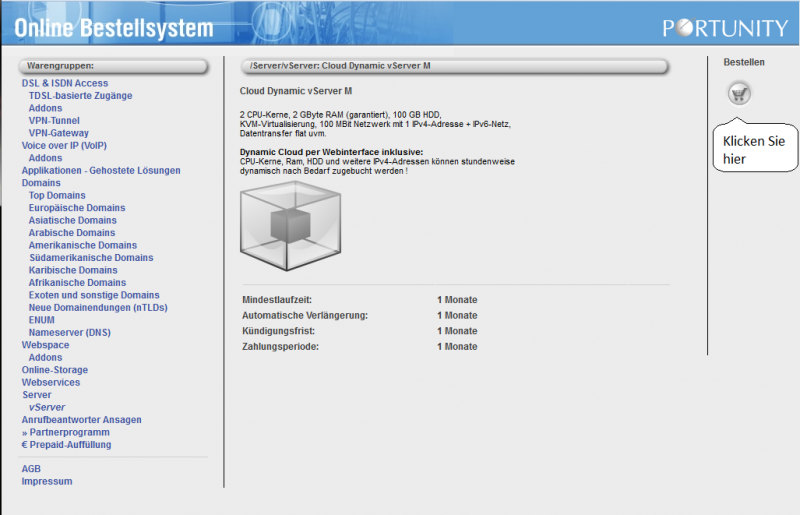The width and height of the screenshot is (800, 515).
Task: Click Prepaid-Auffüllung link
Action: [x=67, y=444]
